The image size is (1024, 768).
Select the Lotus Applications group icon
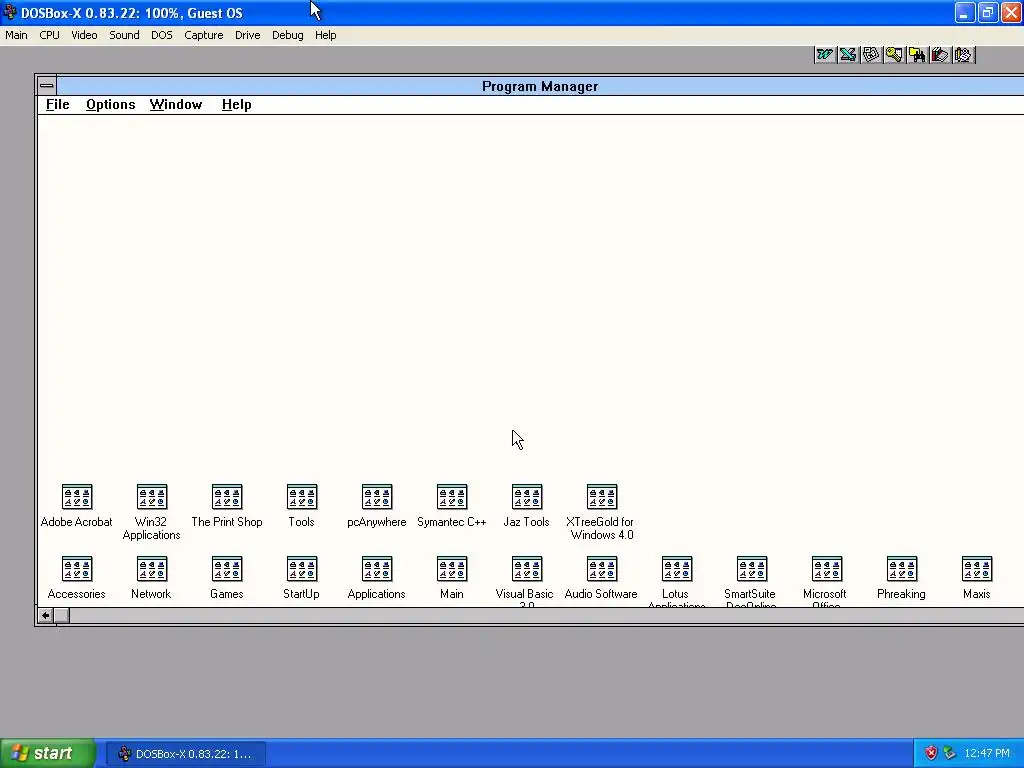click(677, 569)
